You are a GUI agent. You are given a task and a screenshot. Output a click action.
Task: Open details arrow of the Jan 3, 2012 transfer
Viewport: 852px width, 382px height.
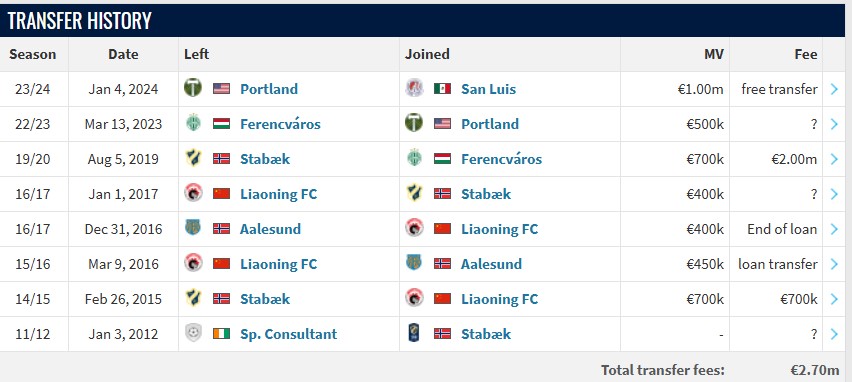[835, 334]
